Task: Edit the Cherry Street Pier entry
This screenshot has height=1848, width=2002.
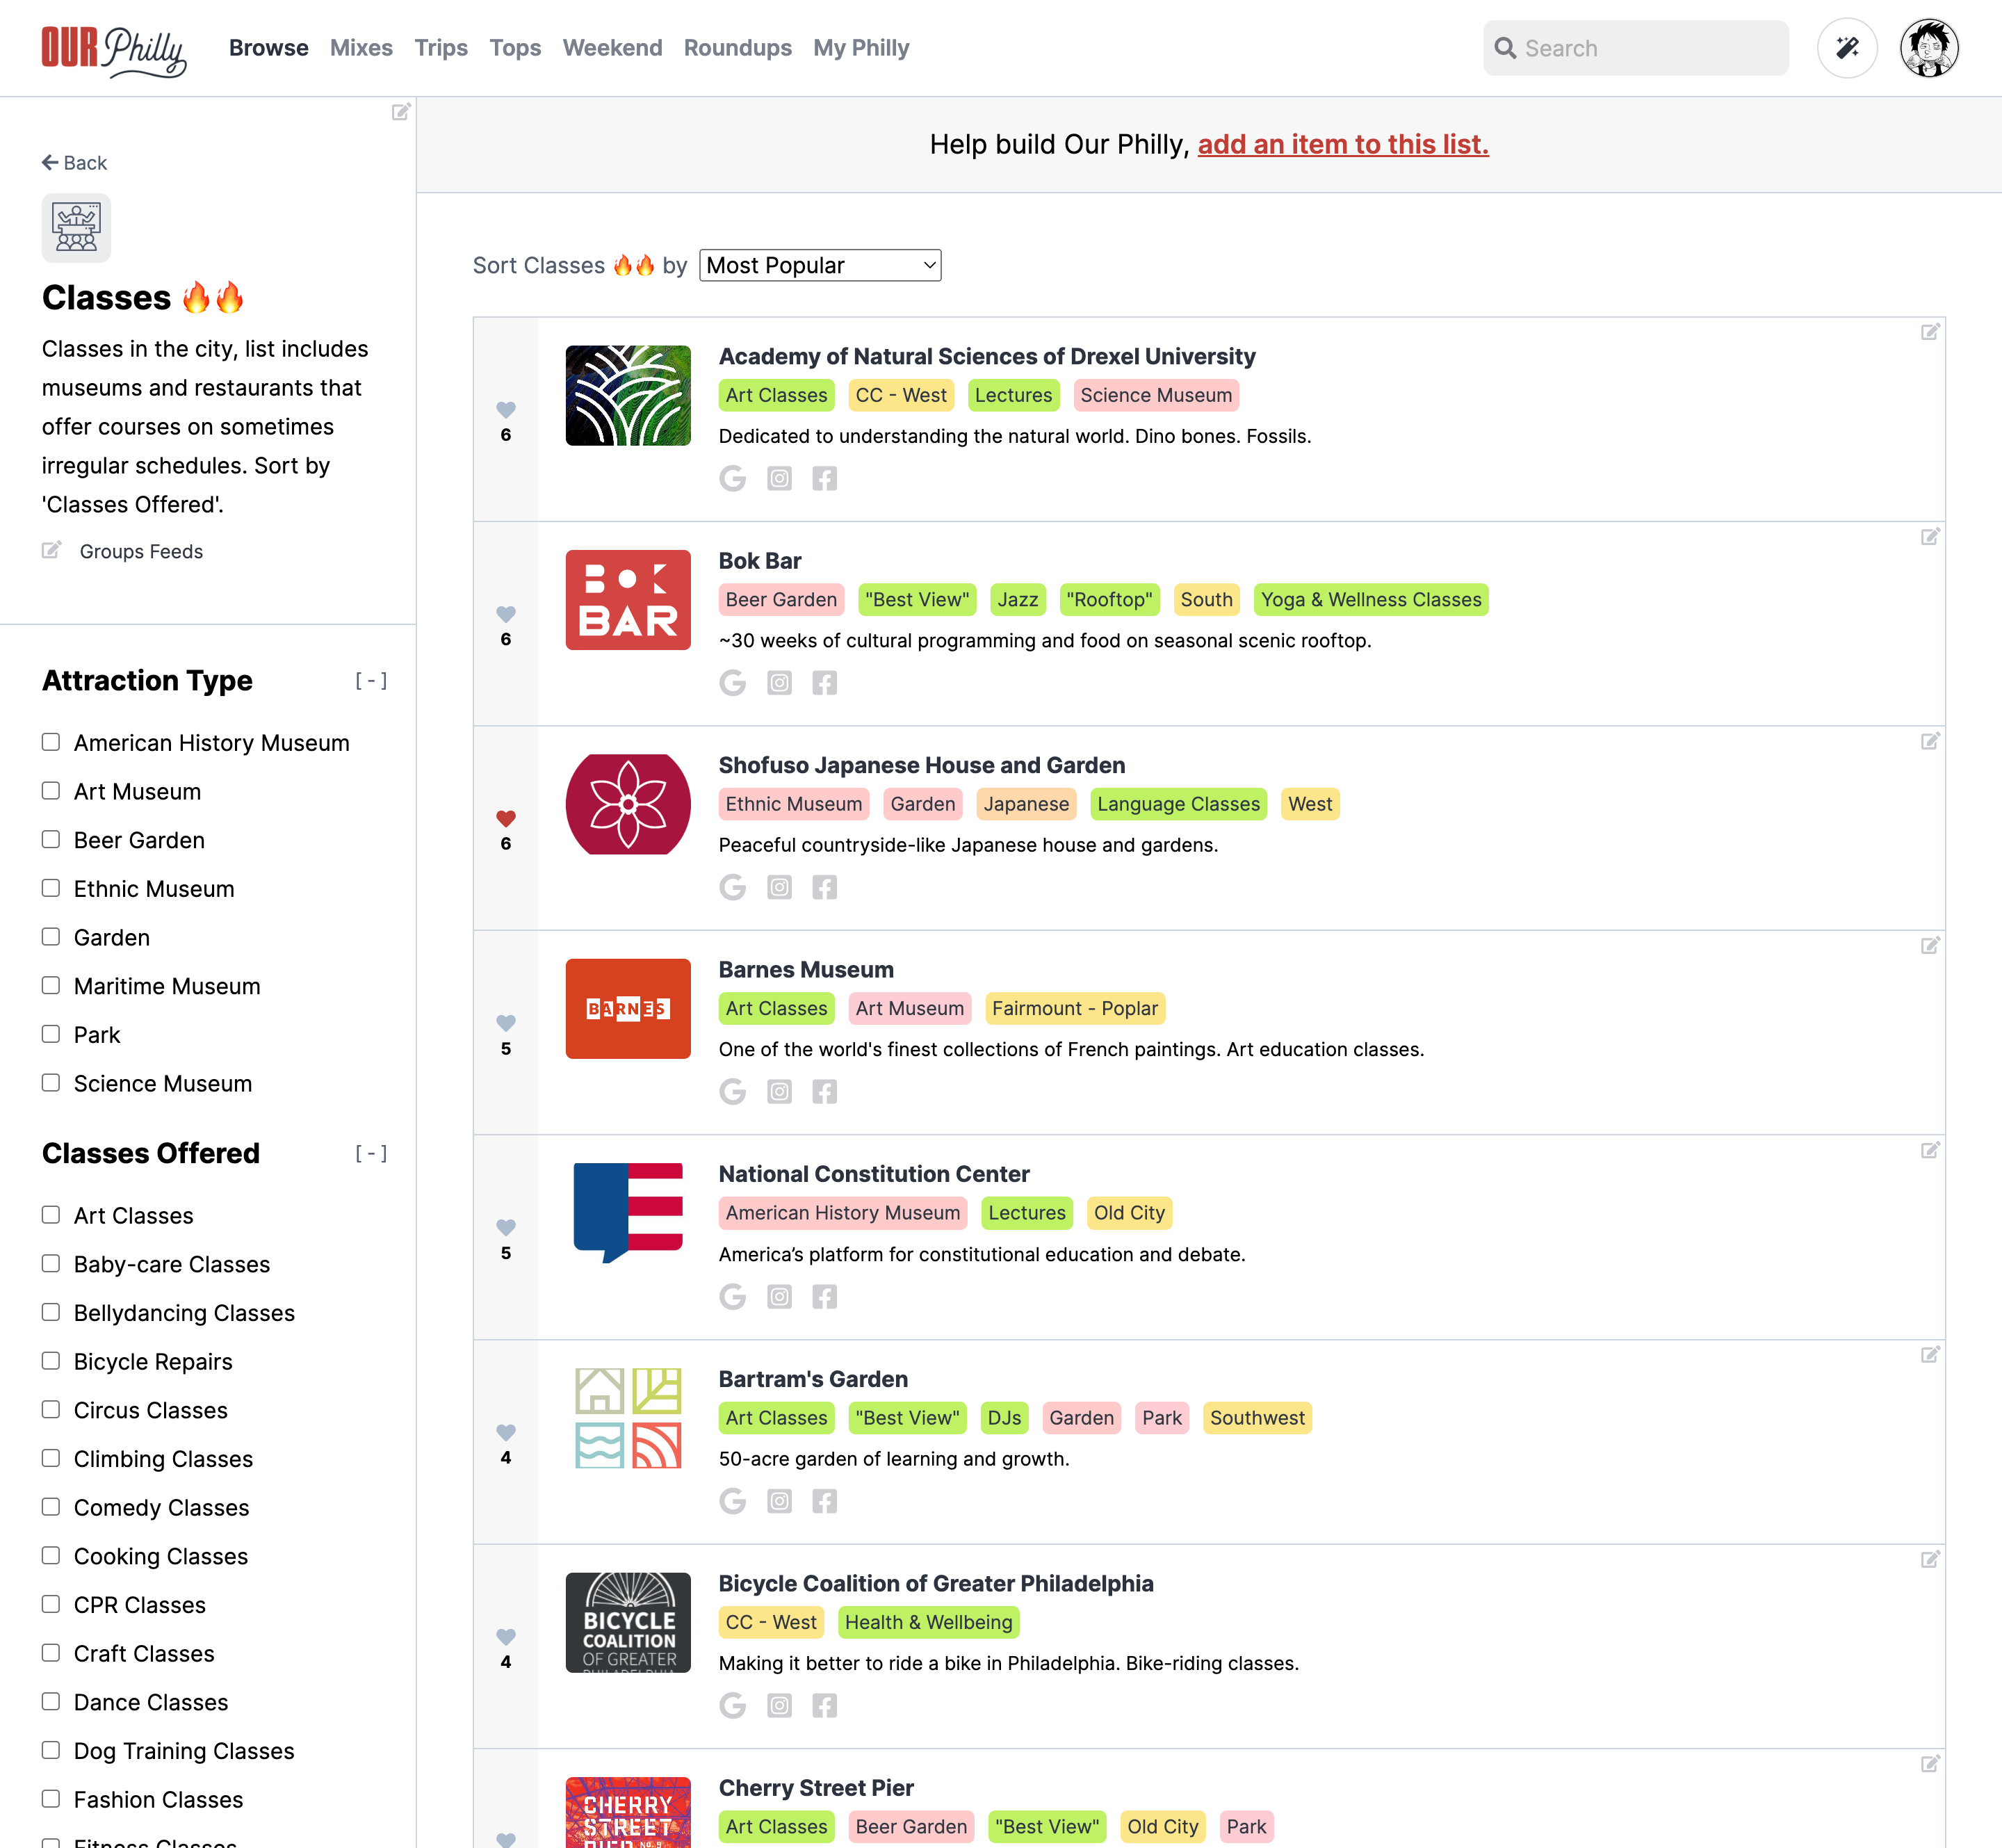Action: (1930, 1763)
